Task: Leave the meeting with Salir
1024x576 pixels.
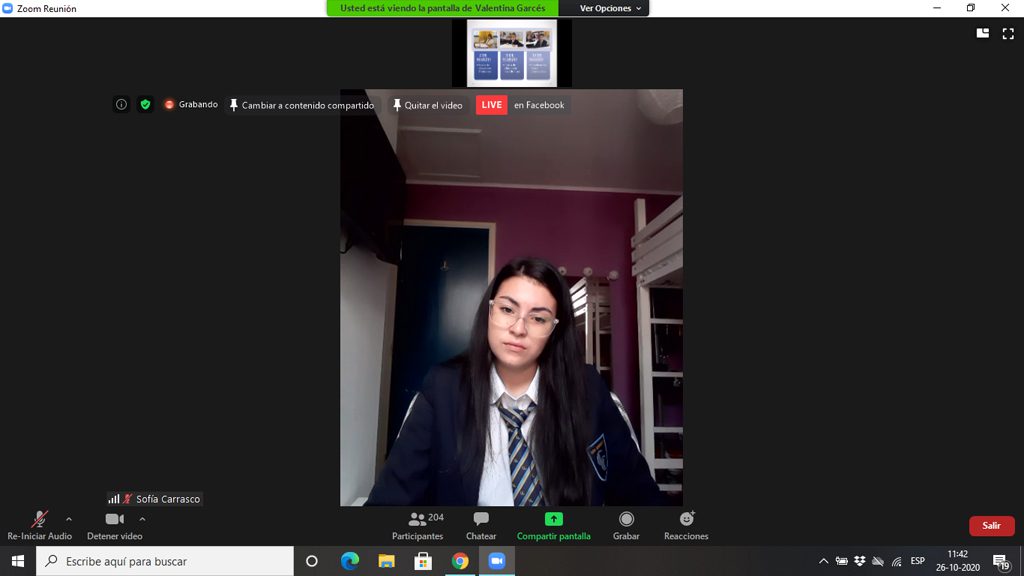Action: (x=991, y=526)
